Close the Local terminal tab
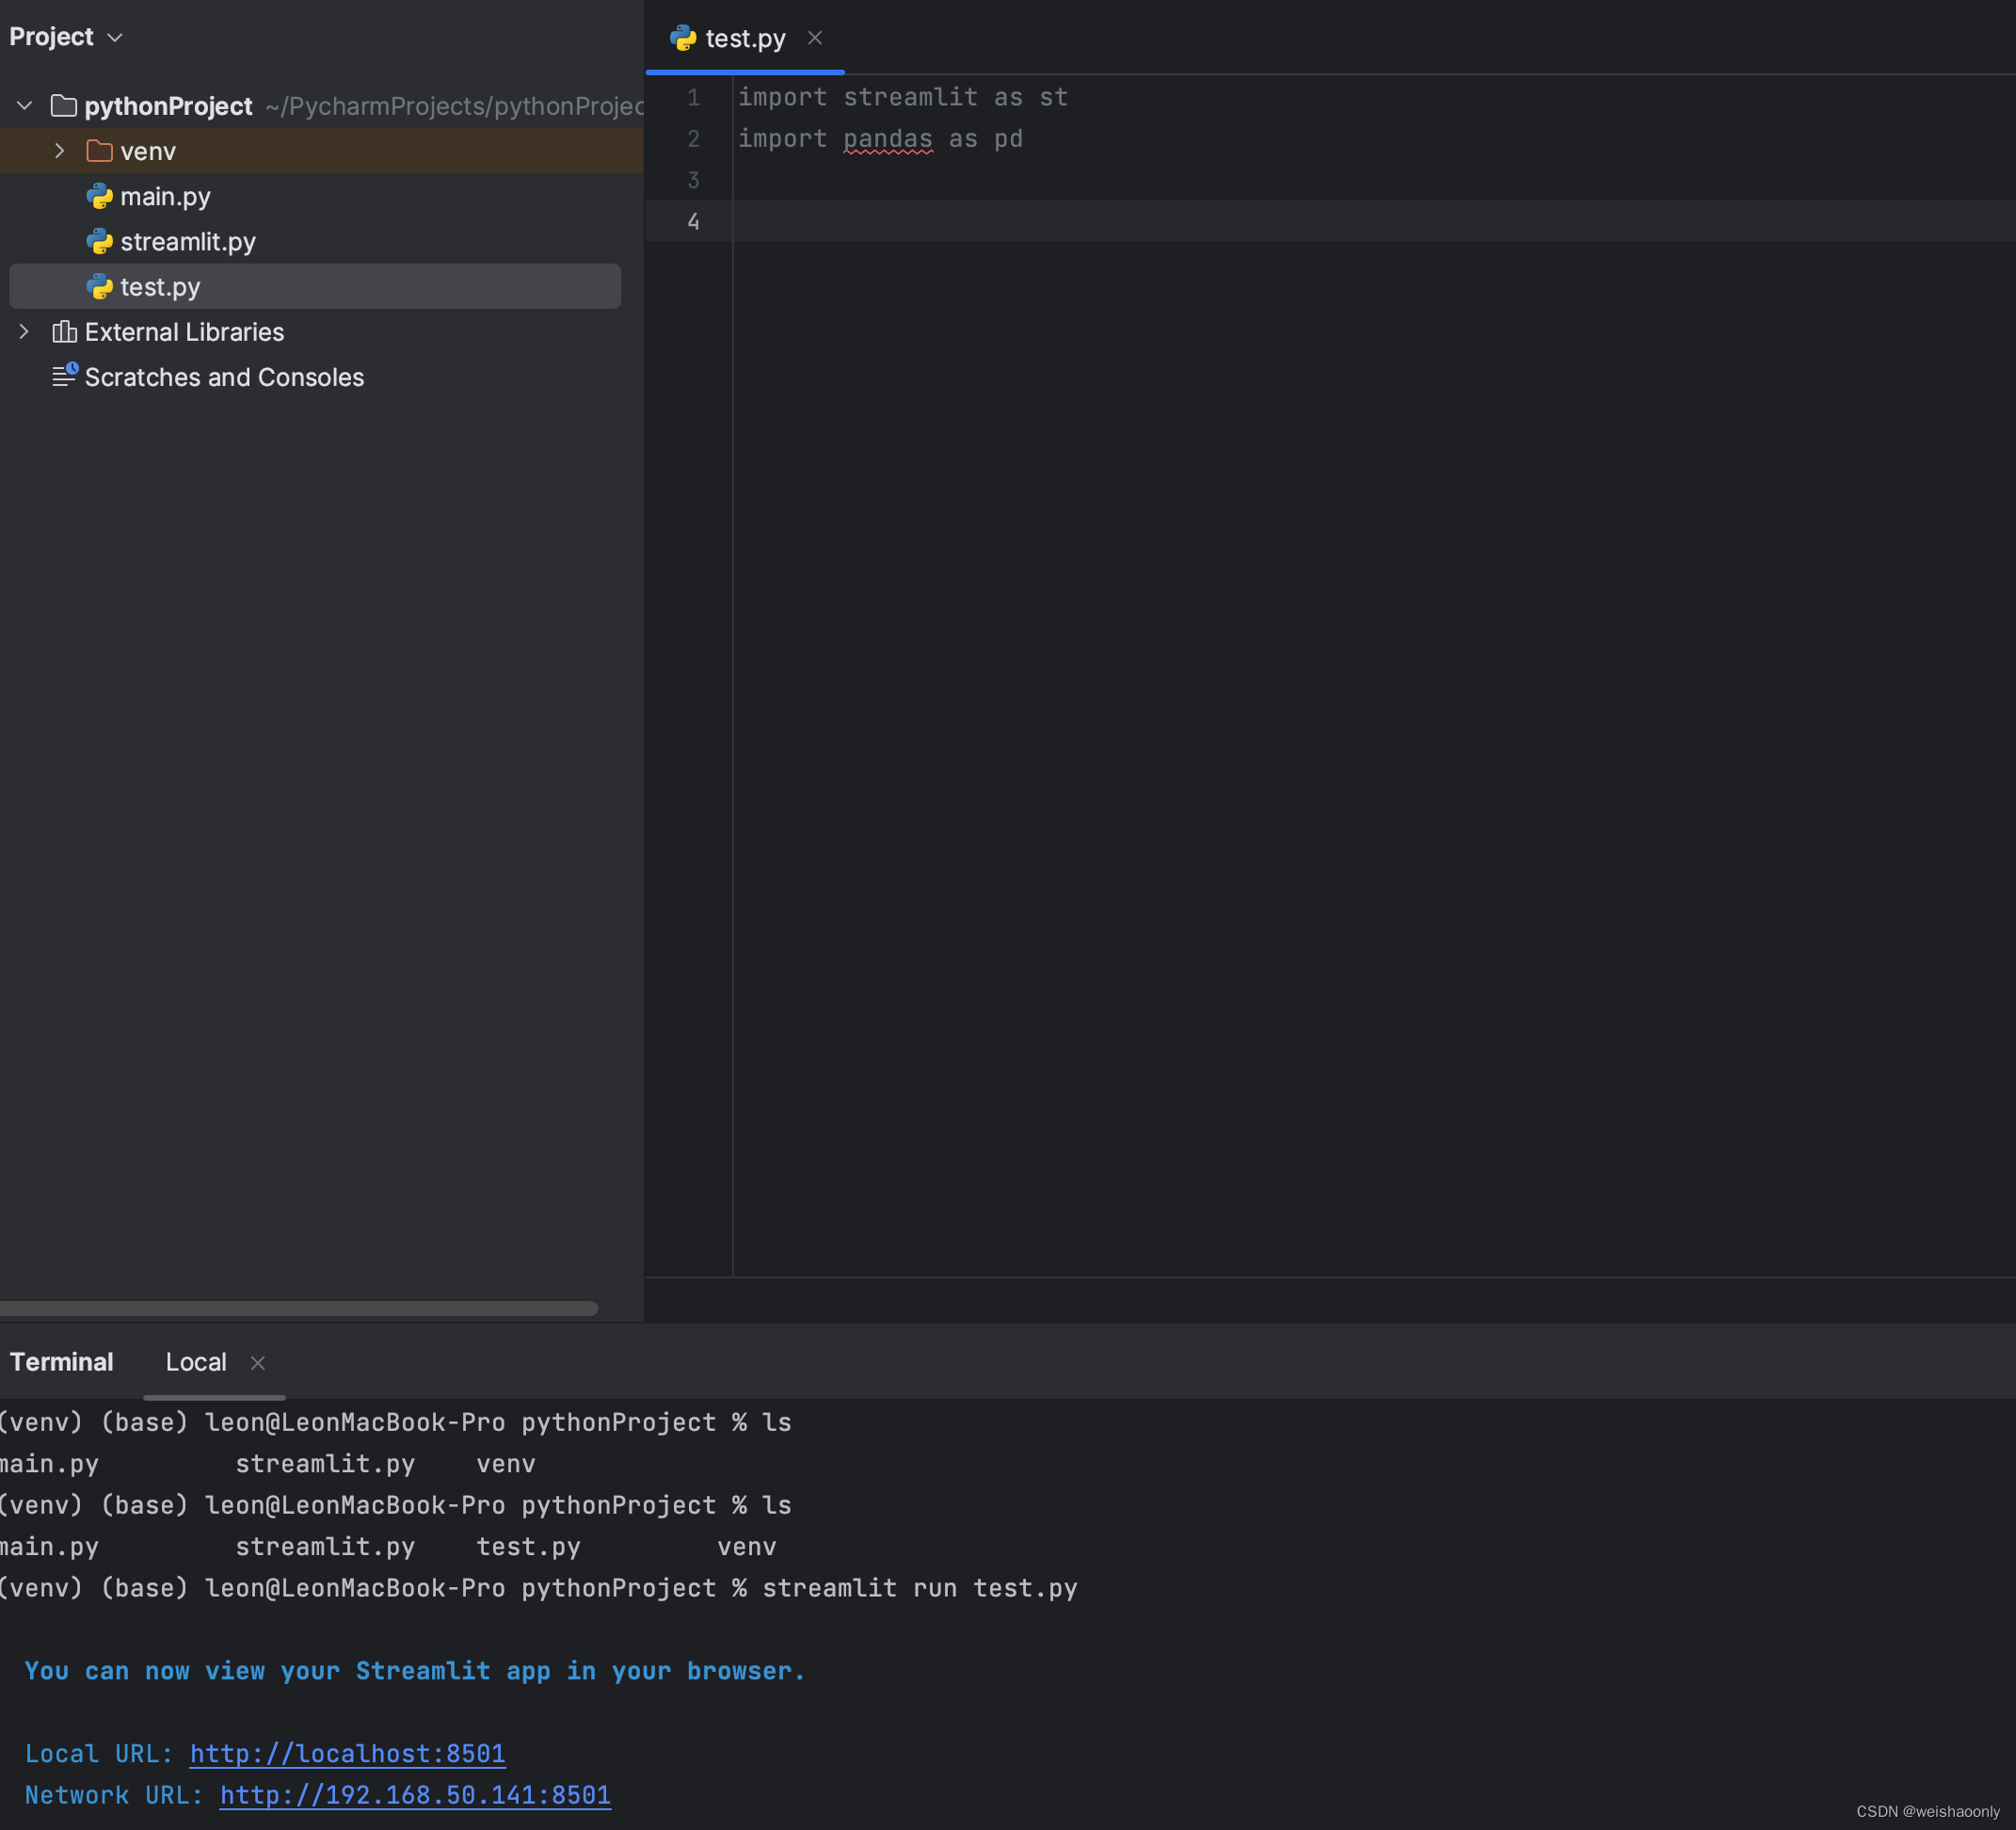Image resolution: width=2016 pixels, height=1830 pixels. (258, 1363)
